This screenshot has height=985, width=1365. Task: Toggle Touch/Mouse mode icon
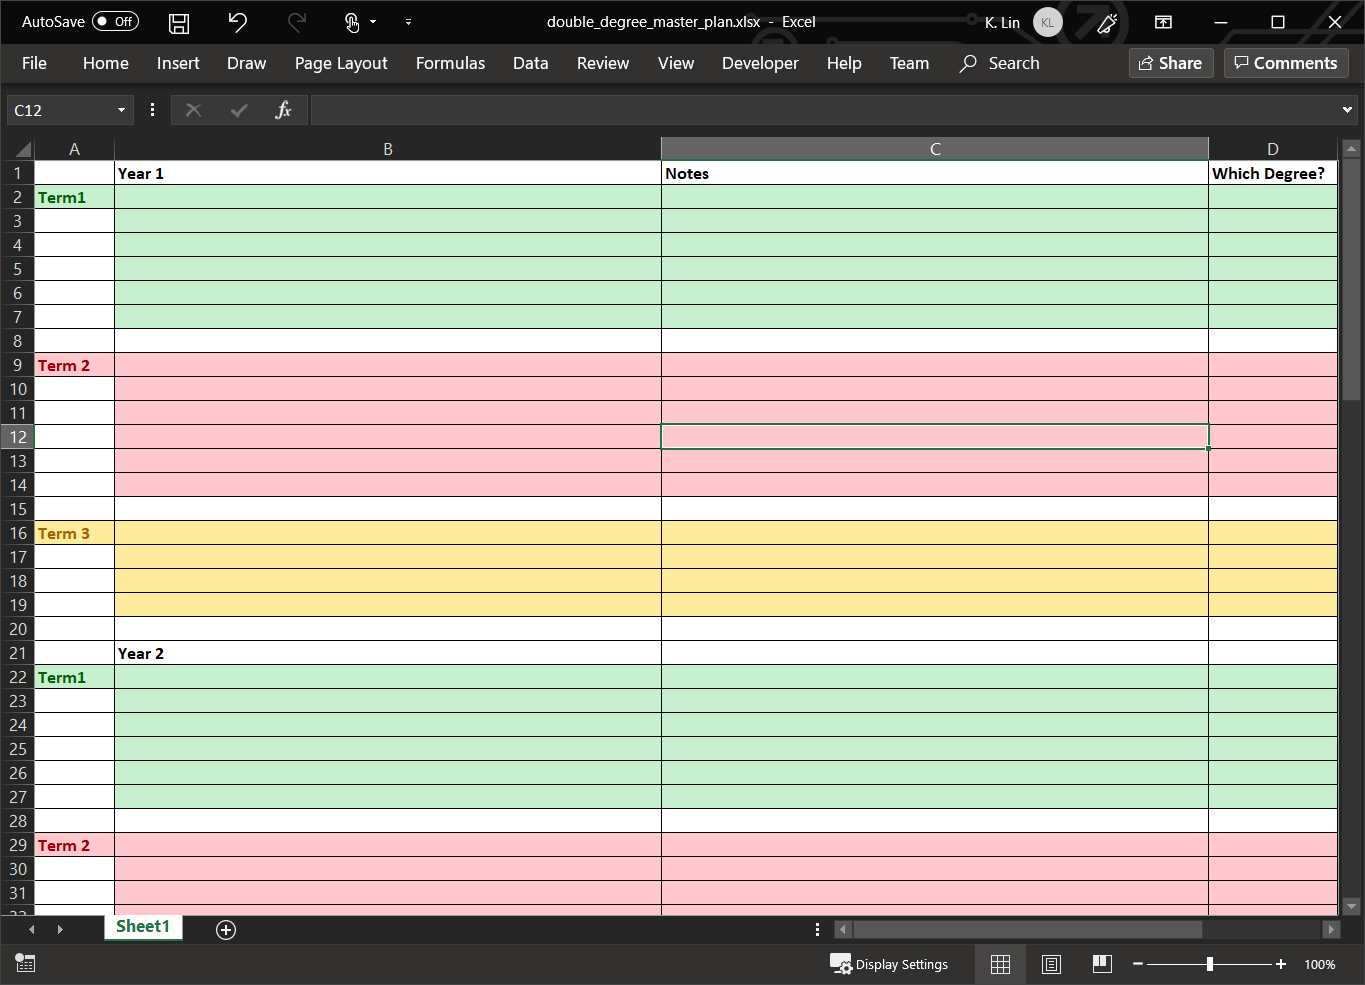coord(351,22)
